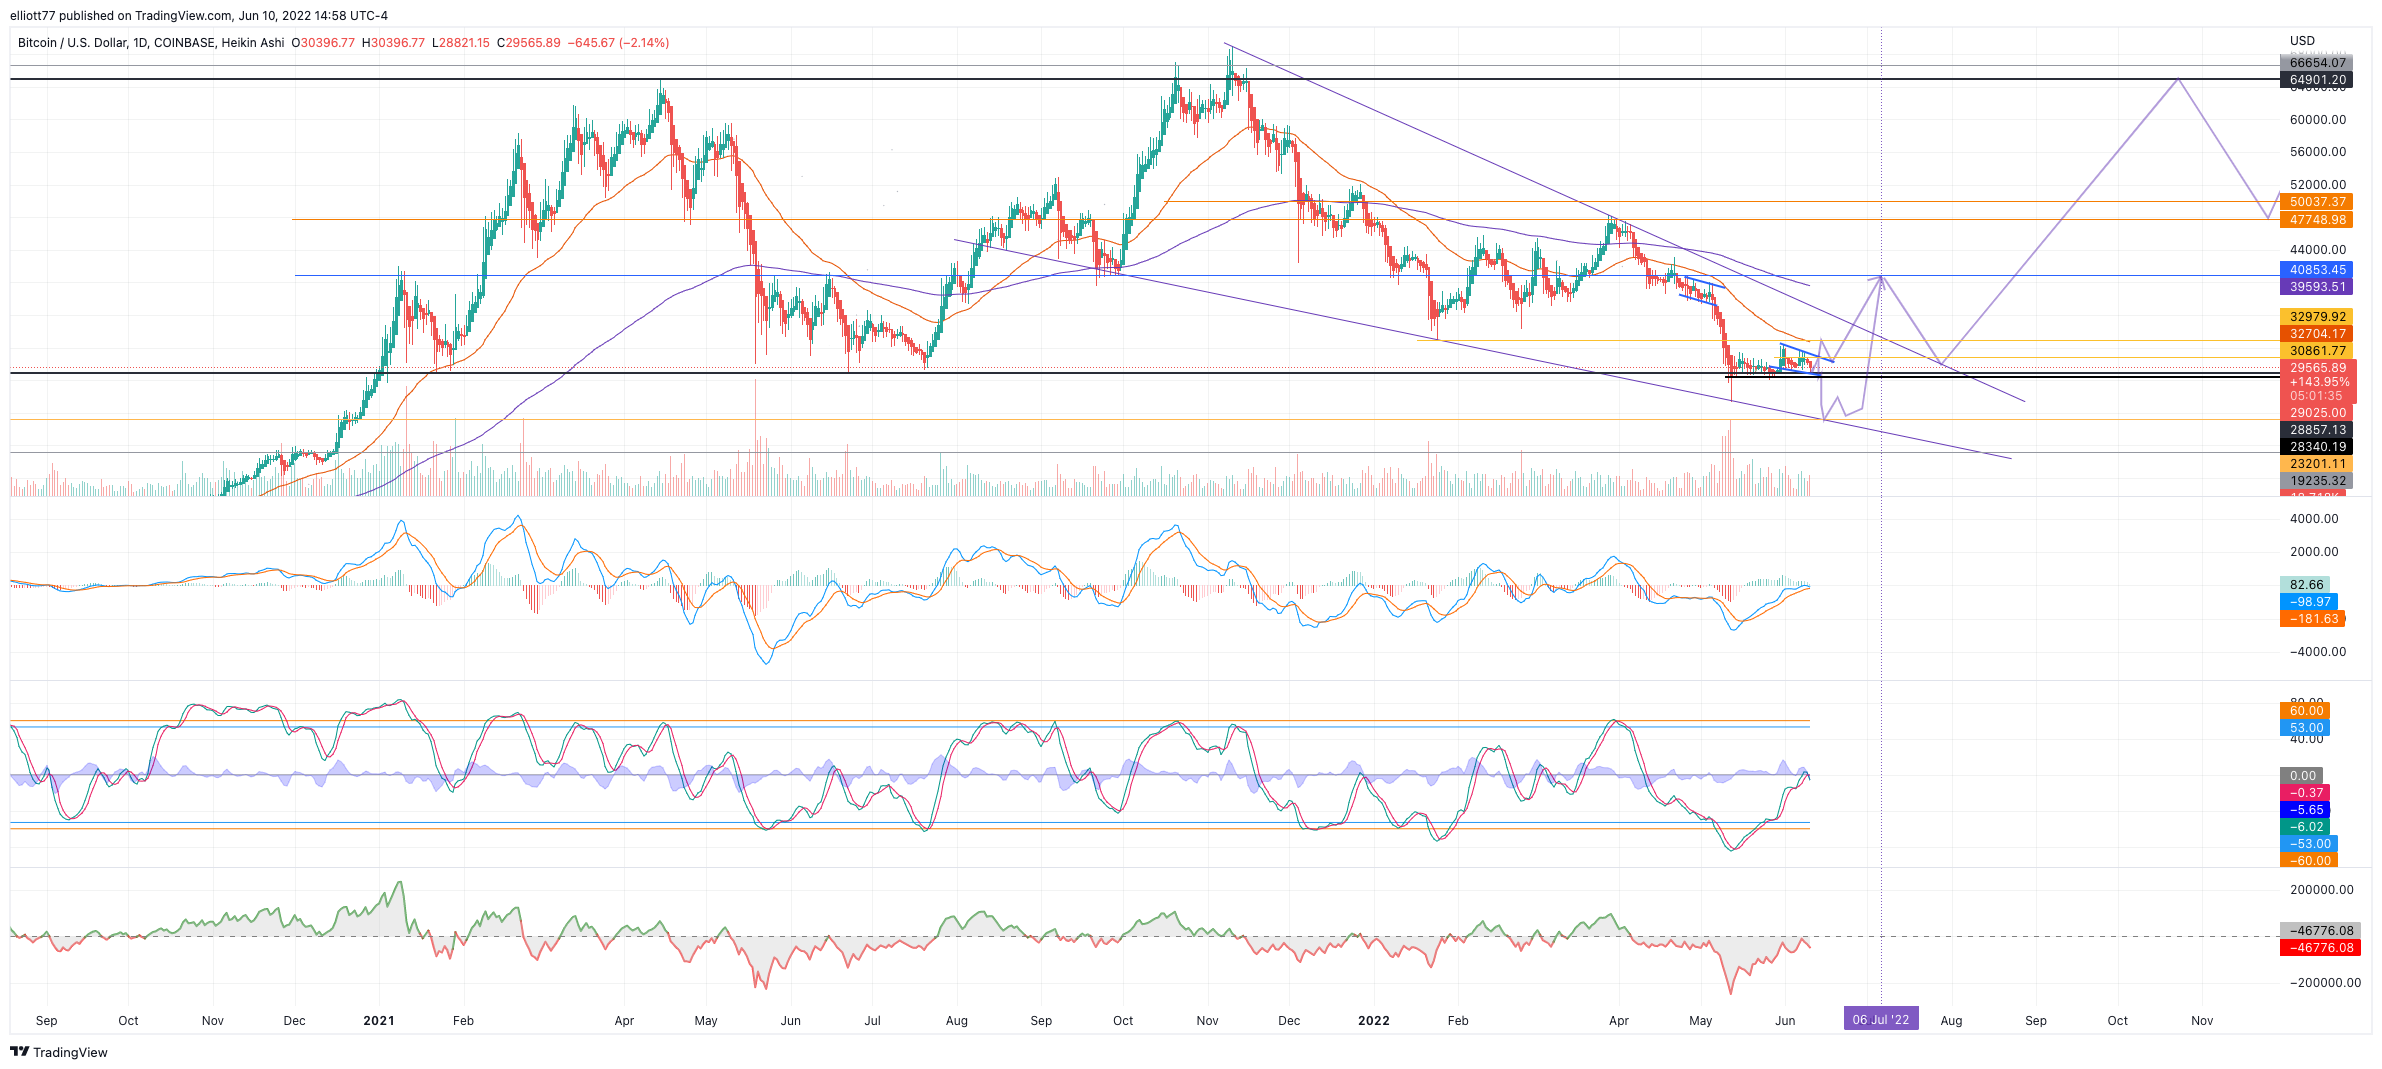
Task: Click the gray 66654.07 price label
Action: (x=2316, y=63)
